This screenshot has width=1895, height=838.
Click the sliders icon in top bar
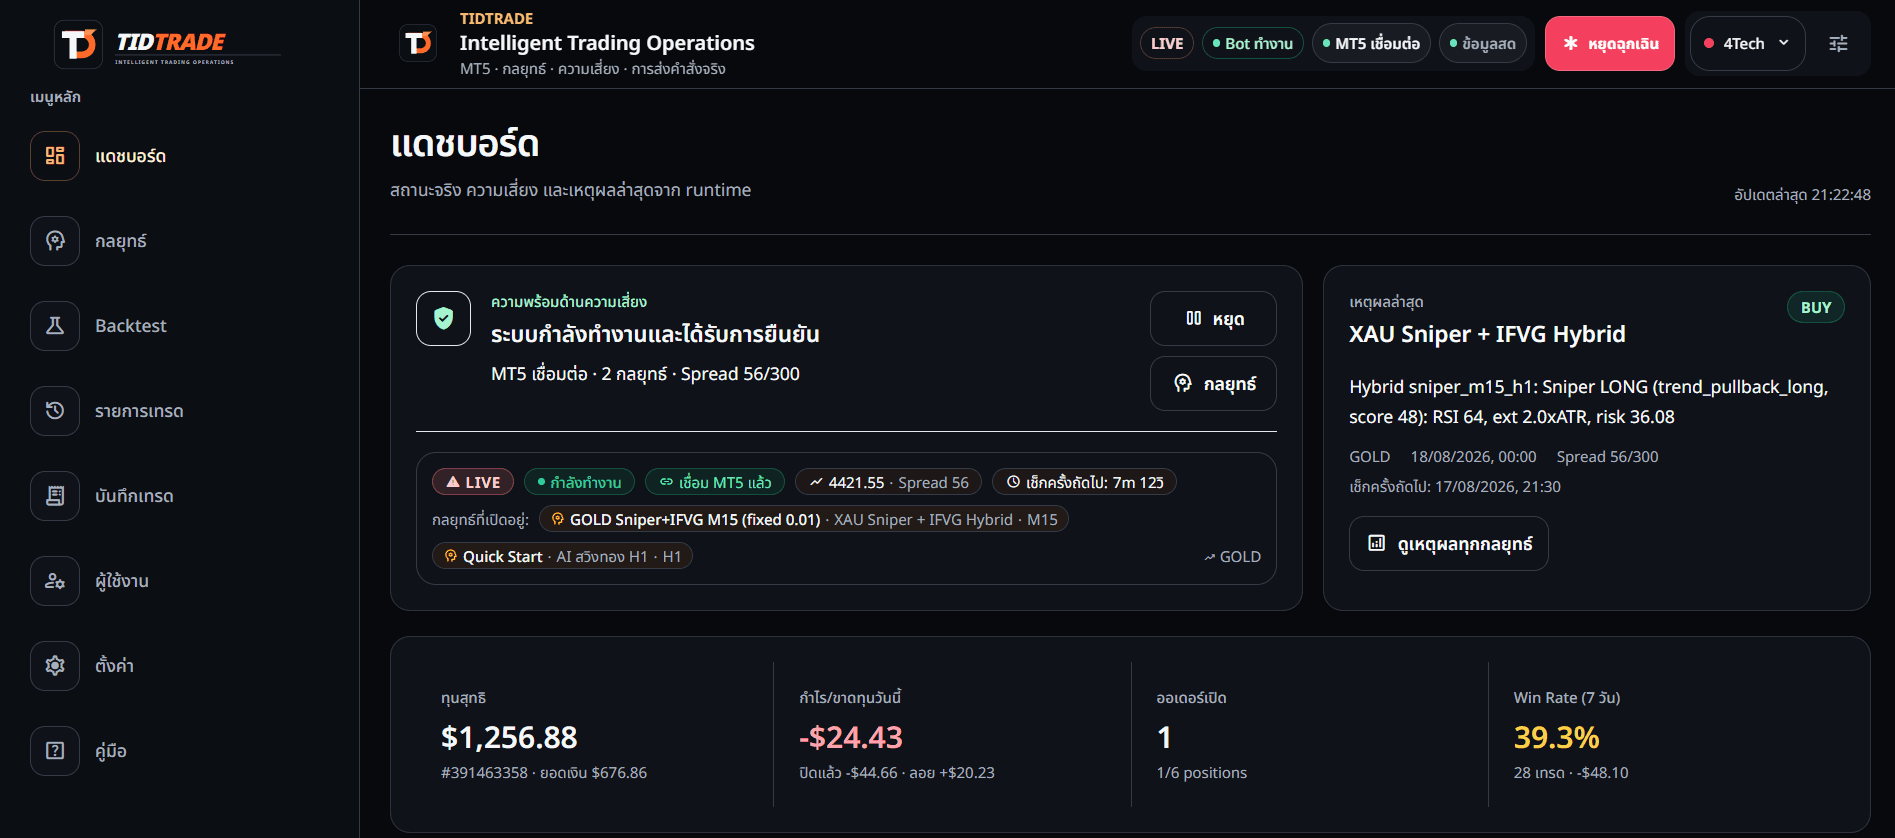pos(1838,44)
